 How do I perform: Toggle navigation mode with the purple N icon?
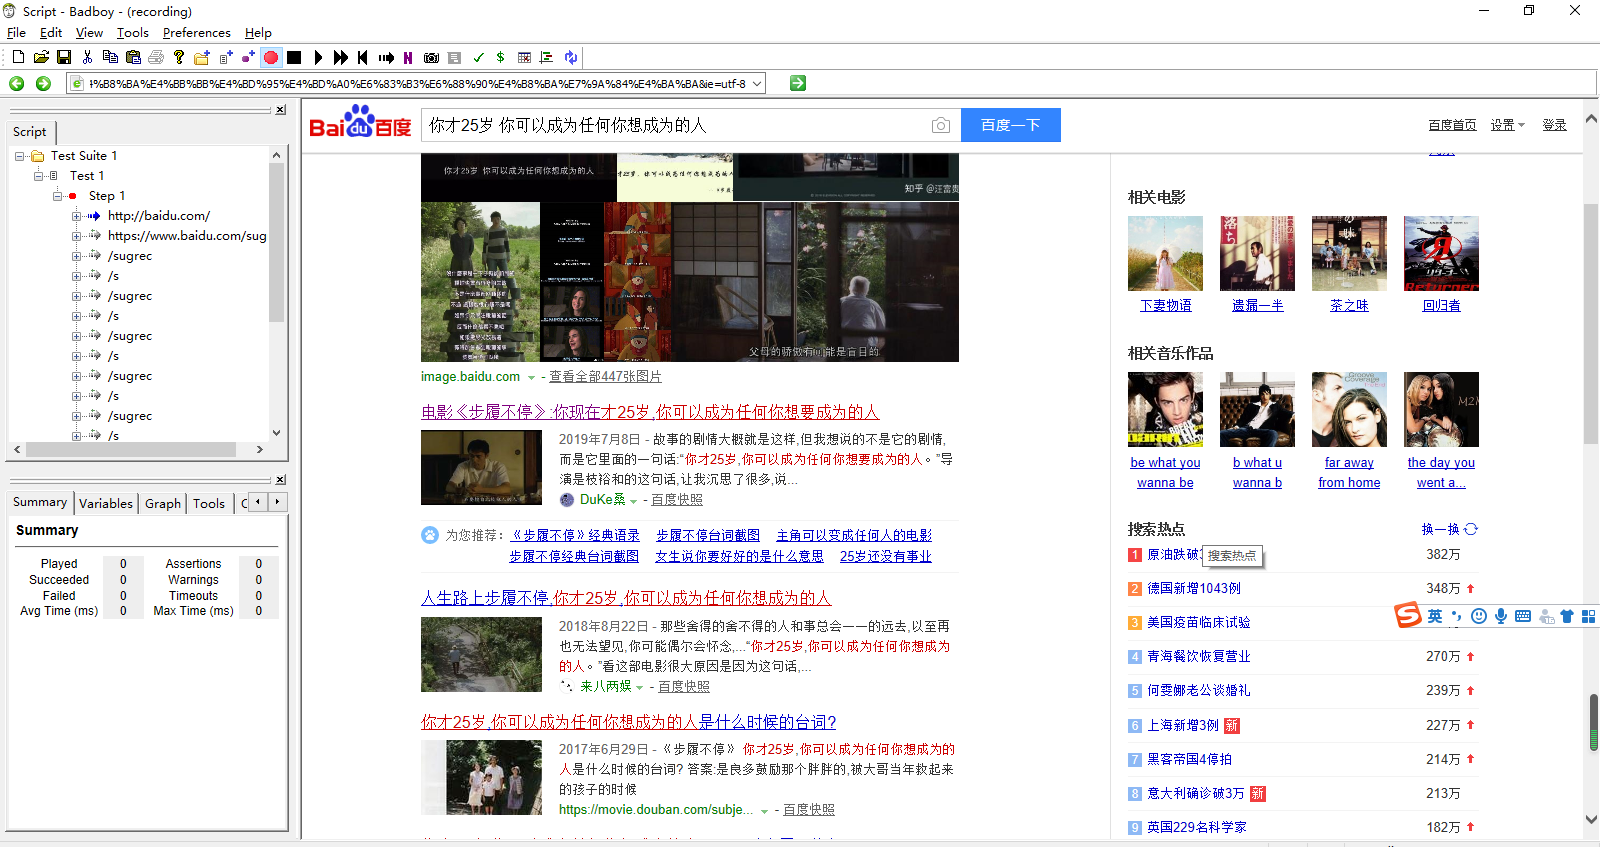pyautogui.click(x=408, y=57)
